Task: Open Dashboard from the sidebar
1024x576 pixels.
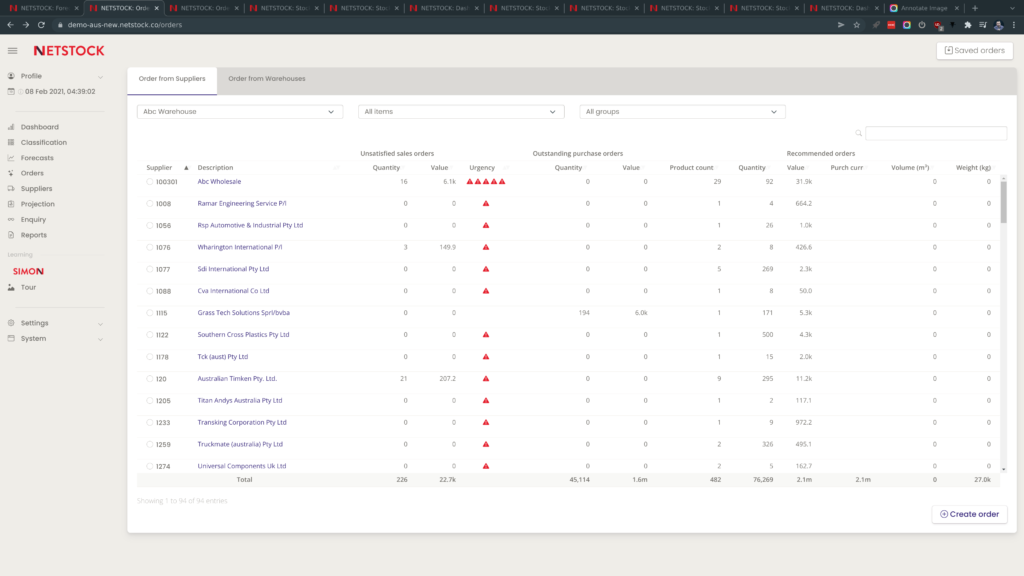Action: click(39, 127)
